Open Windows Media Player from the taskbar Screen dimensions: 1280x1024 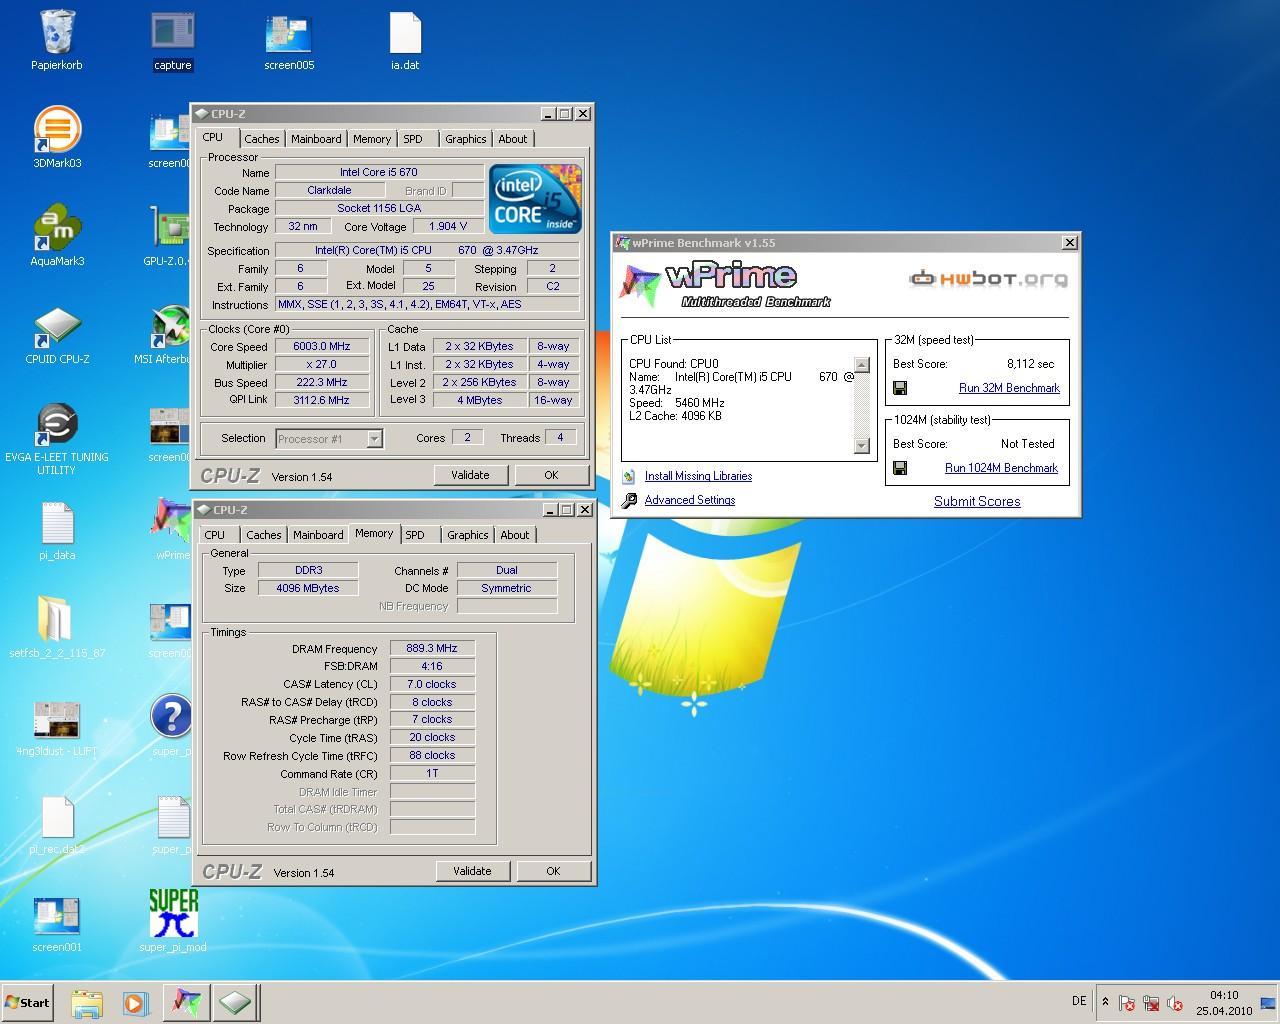click(136, 1002)
